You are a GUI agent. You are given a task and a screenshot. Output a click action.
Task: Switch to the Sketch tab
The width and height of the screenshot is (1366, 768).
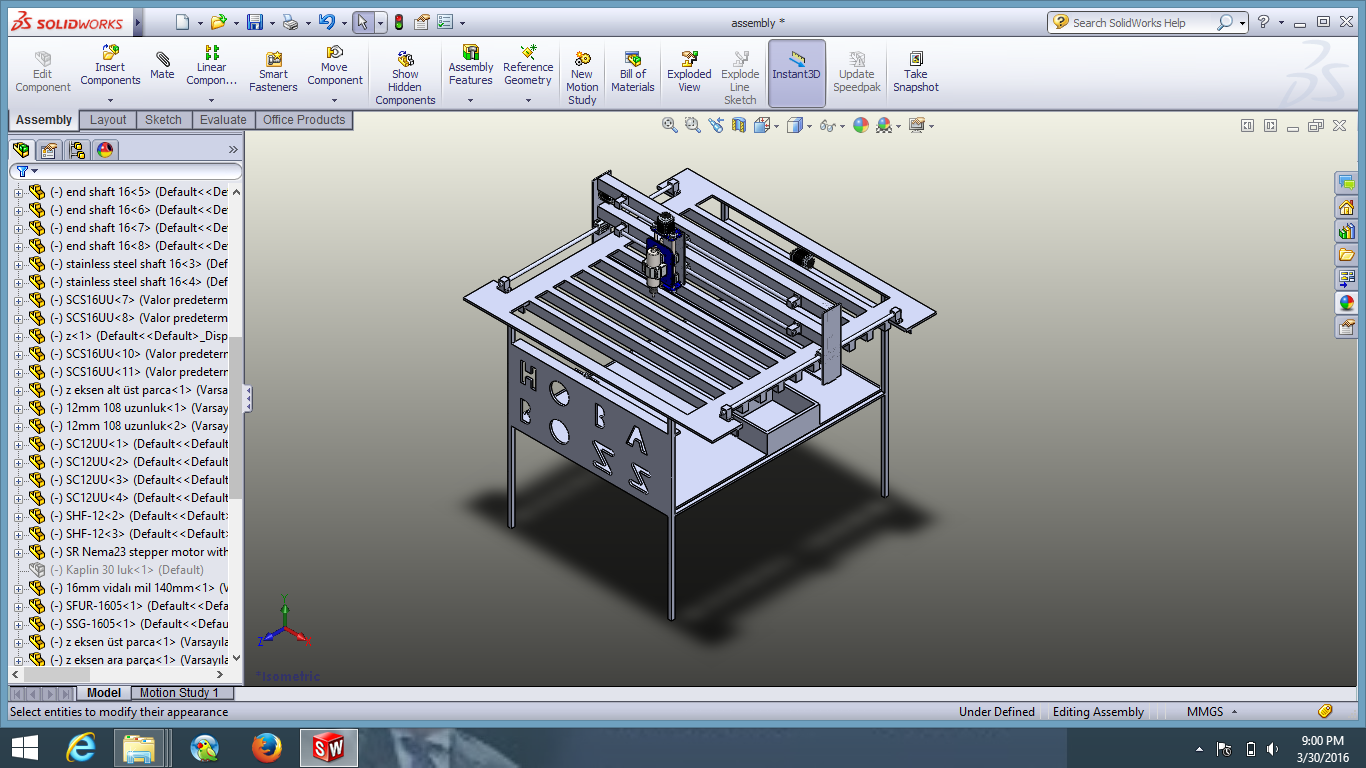click(x=163, y=120)
